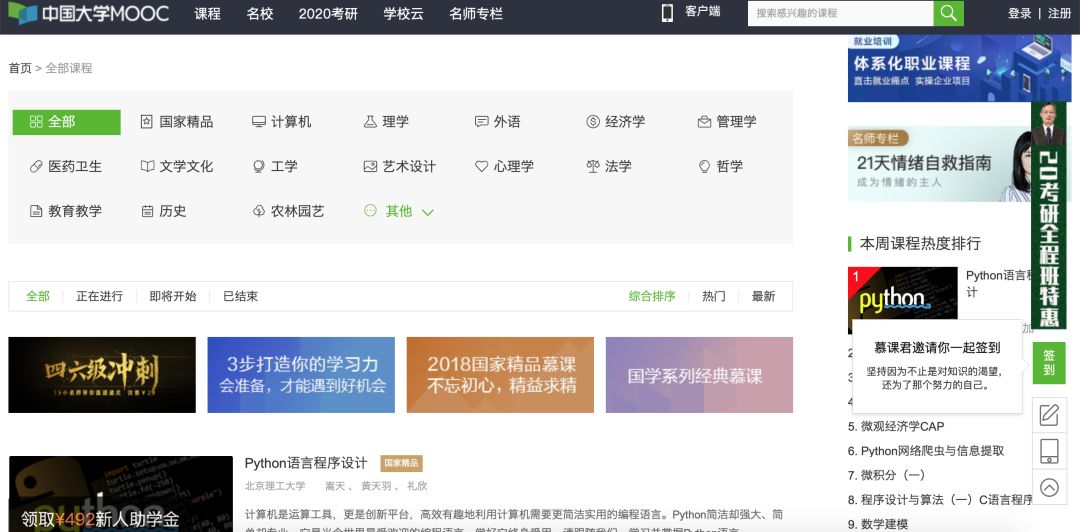Open the Python语言程序设计 course title
The image size is (1080, 532).
pos(306,463)
